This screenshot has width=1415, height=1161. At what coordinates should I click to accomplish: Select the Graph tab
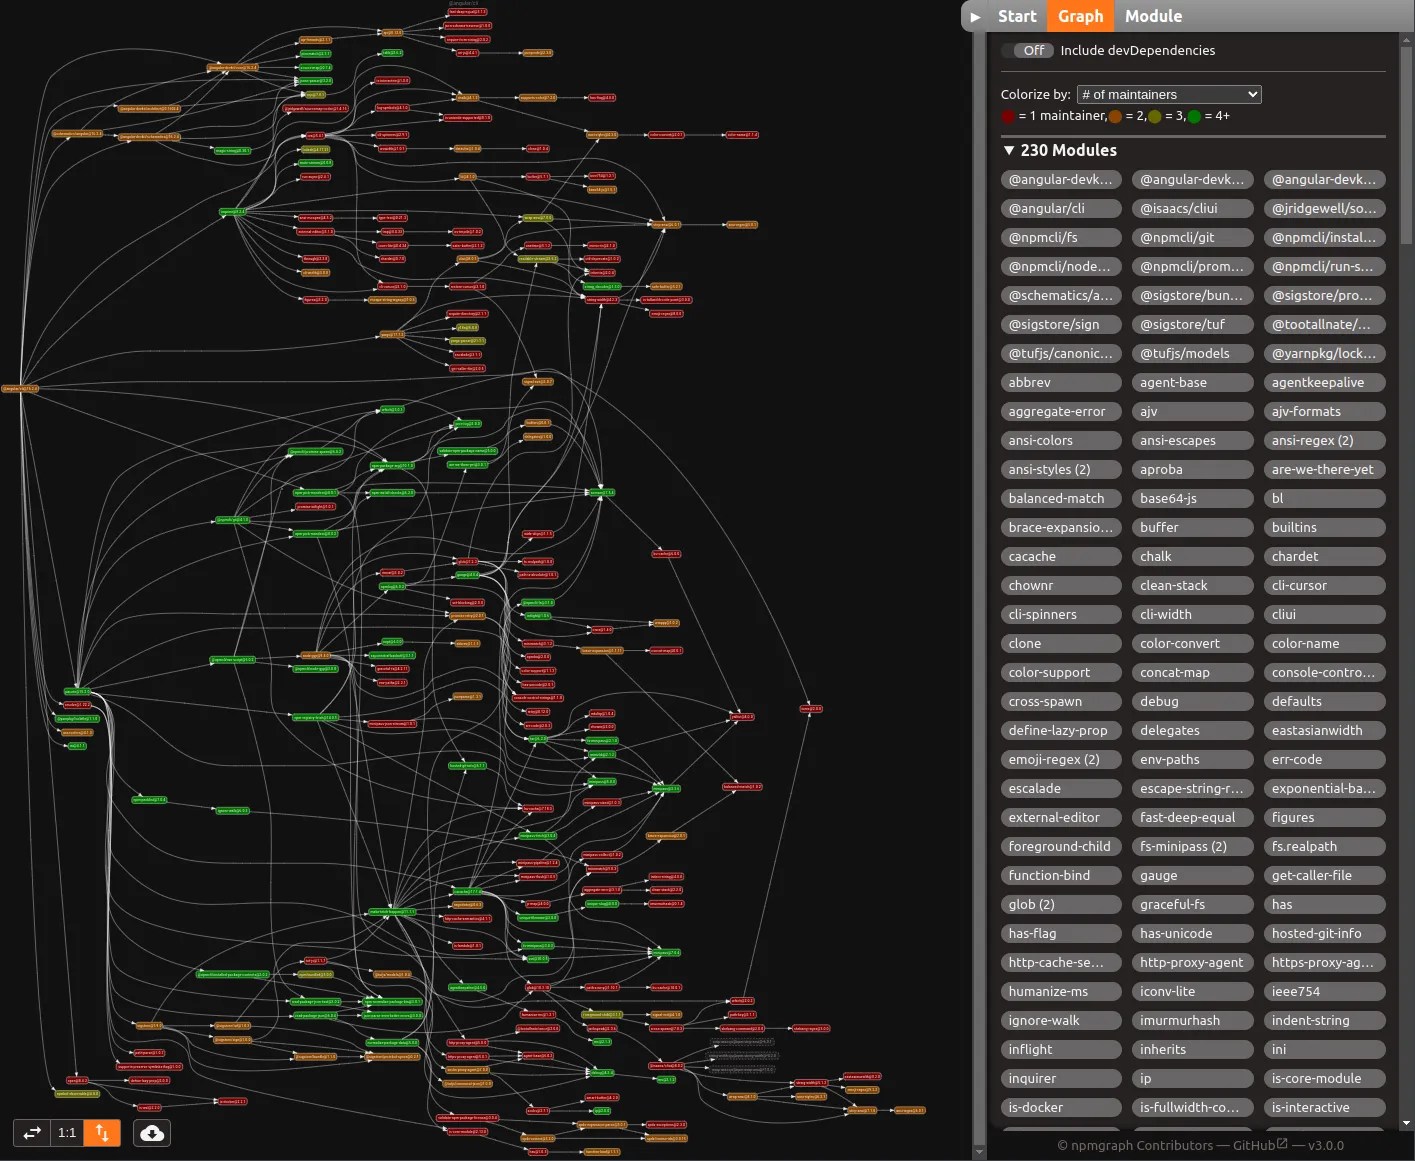point(1080,16)
